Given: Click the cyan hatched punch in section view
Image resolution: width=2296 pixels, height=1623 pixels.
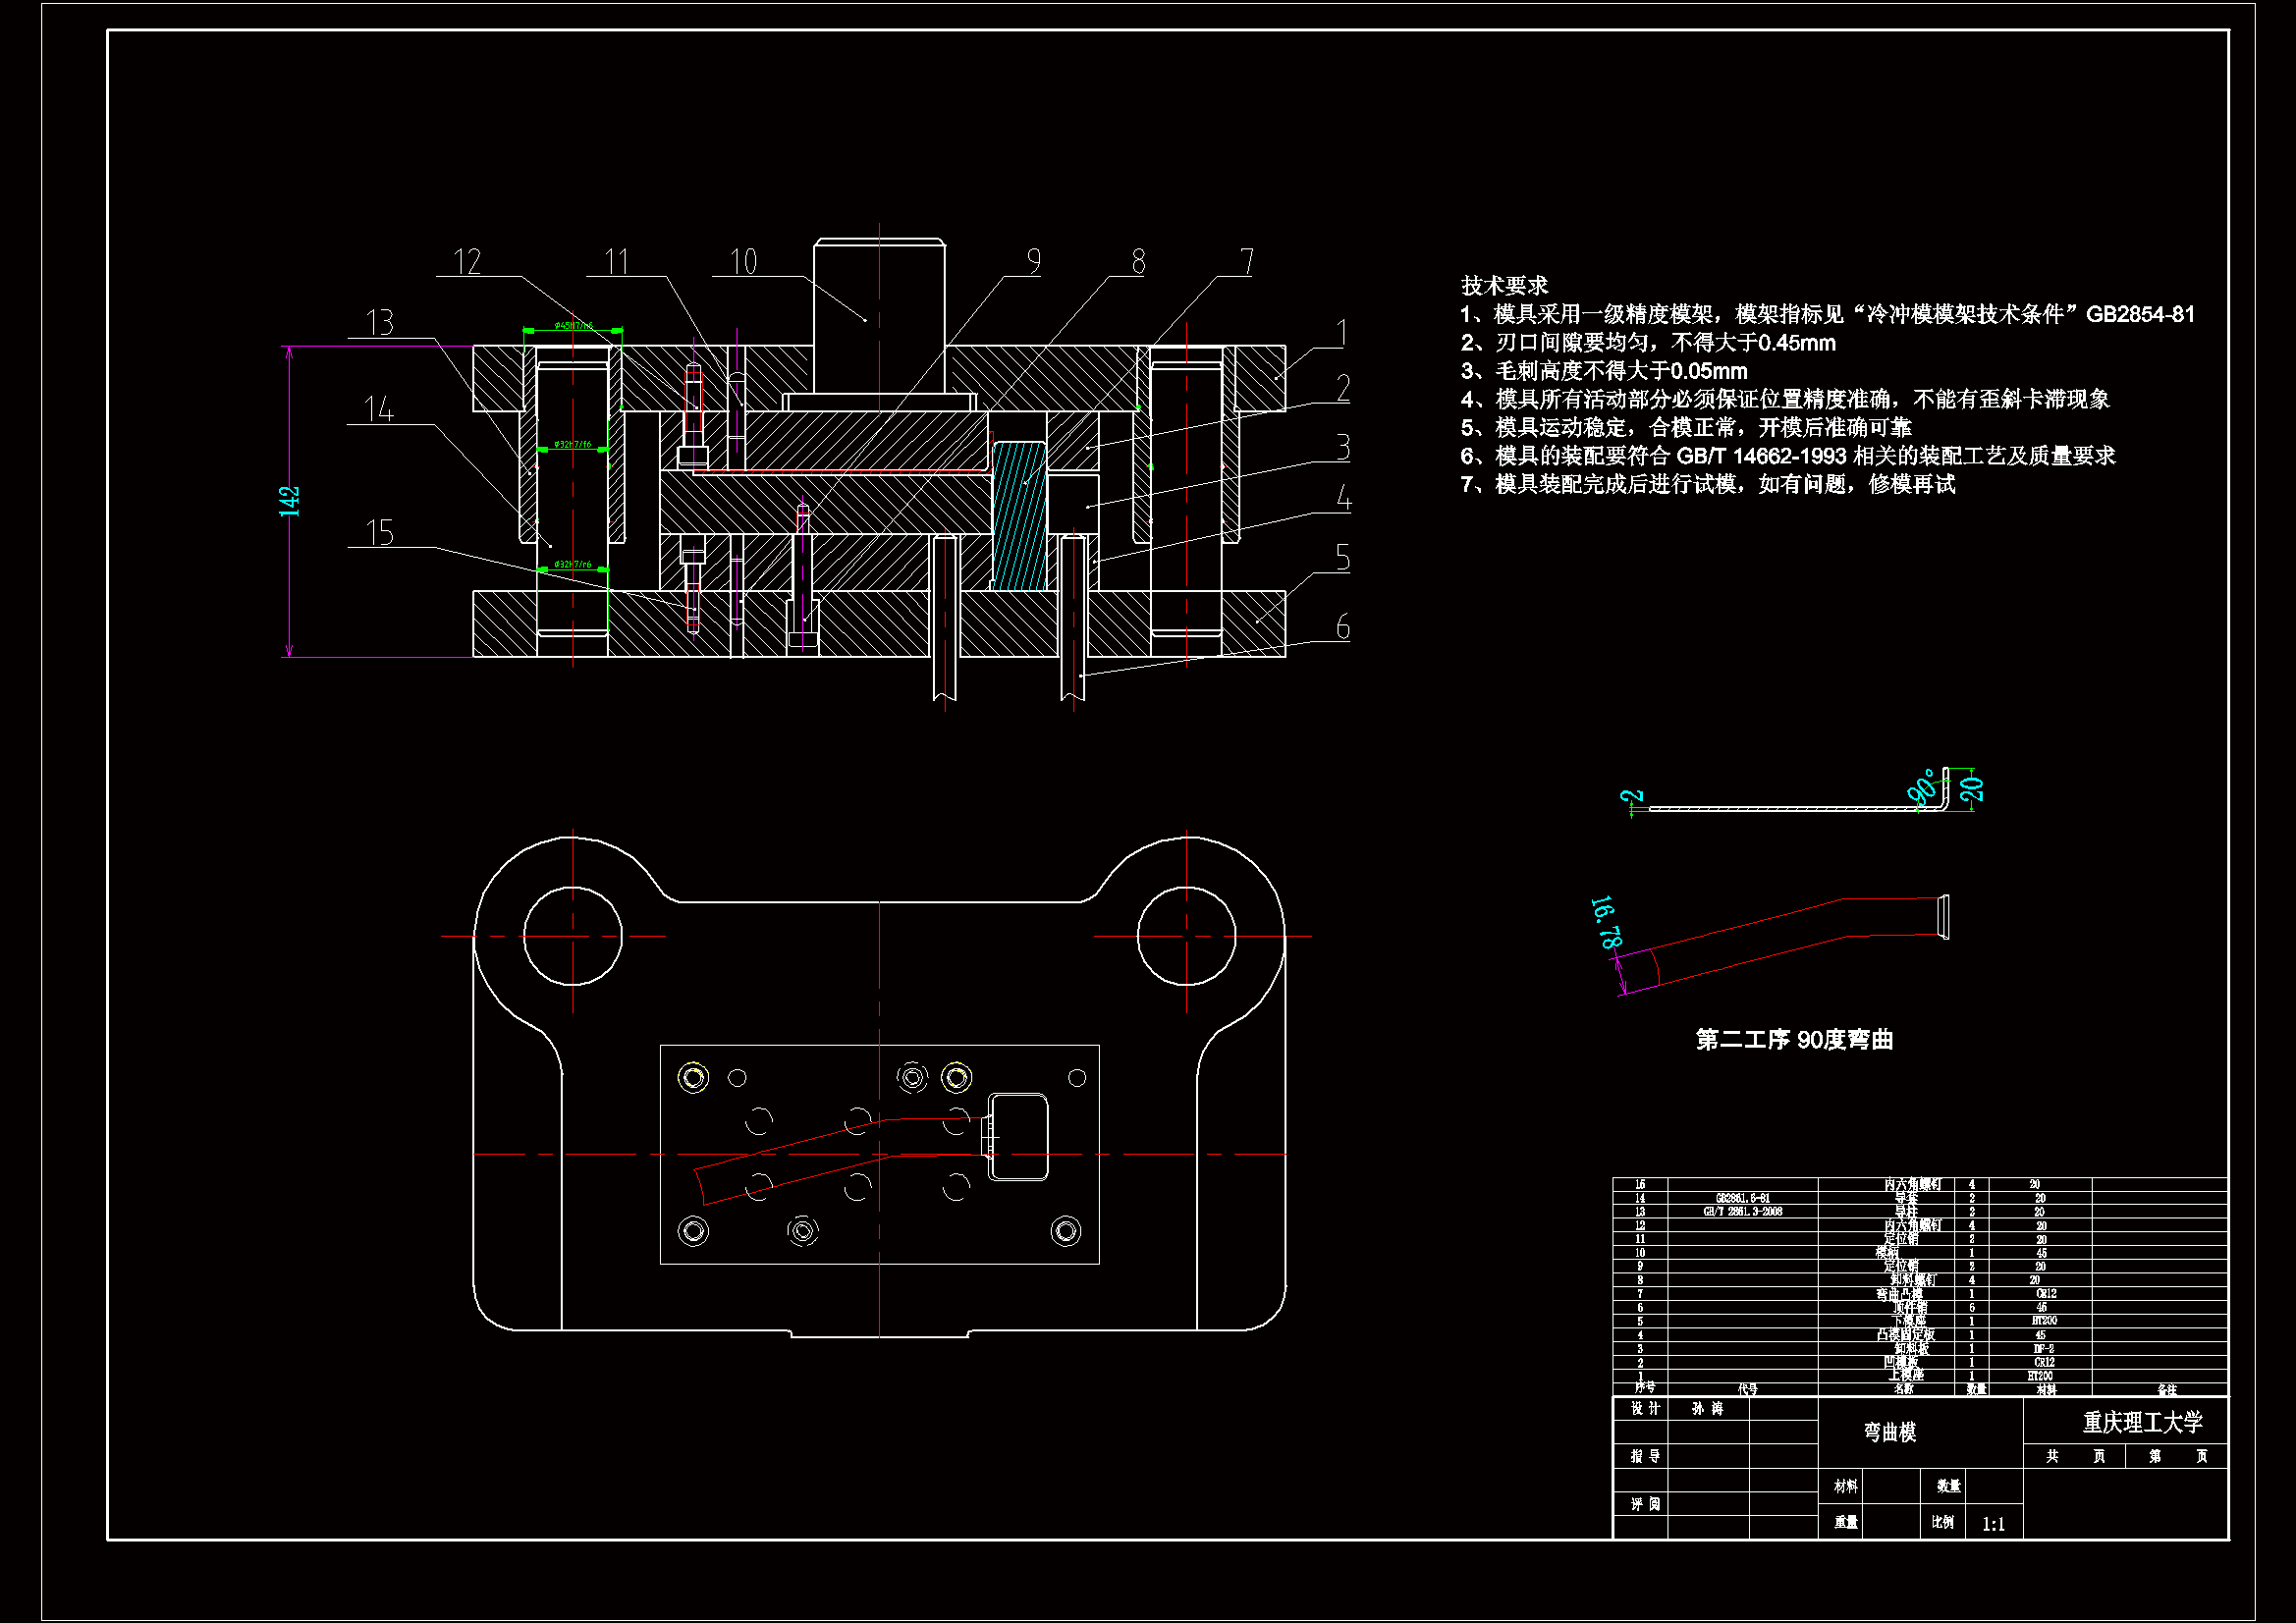Looking at the screenshot, I should coord(1019,515).
